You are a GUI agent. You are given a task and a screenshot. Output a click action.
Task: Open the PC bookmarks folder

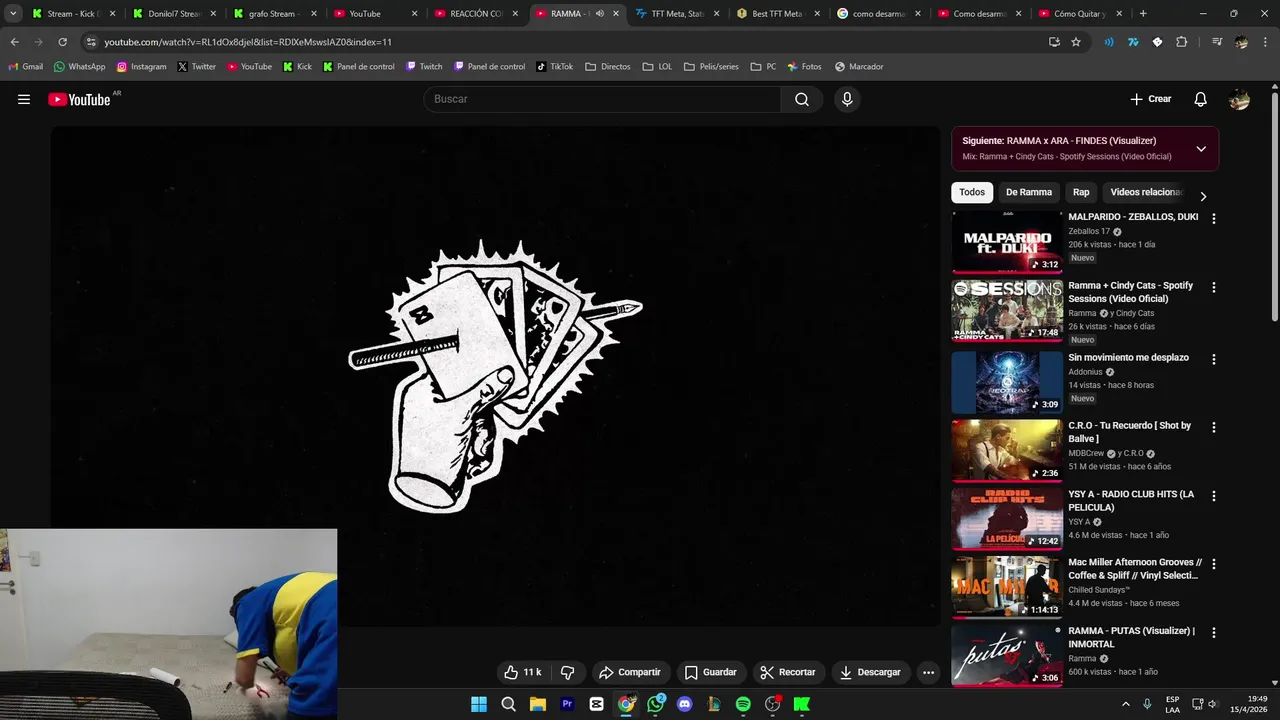coord(763,66)
